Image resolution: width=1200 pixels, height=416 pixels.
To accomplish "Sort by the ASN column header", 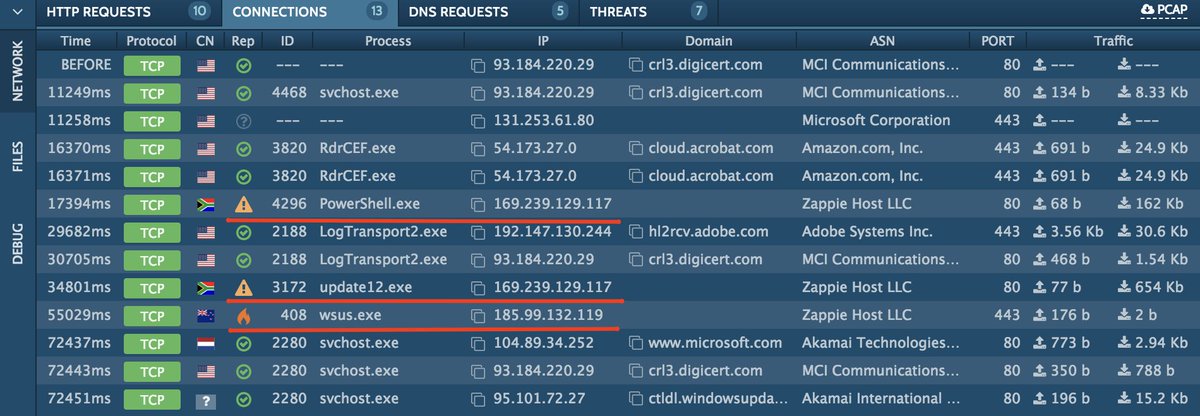I will [881, 41].
